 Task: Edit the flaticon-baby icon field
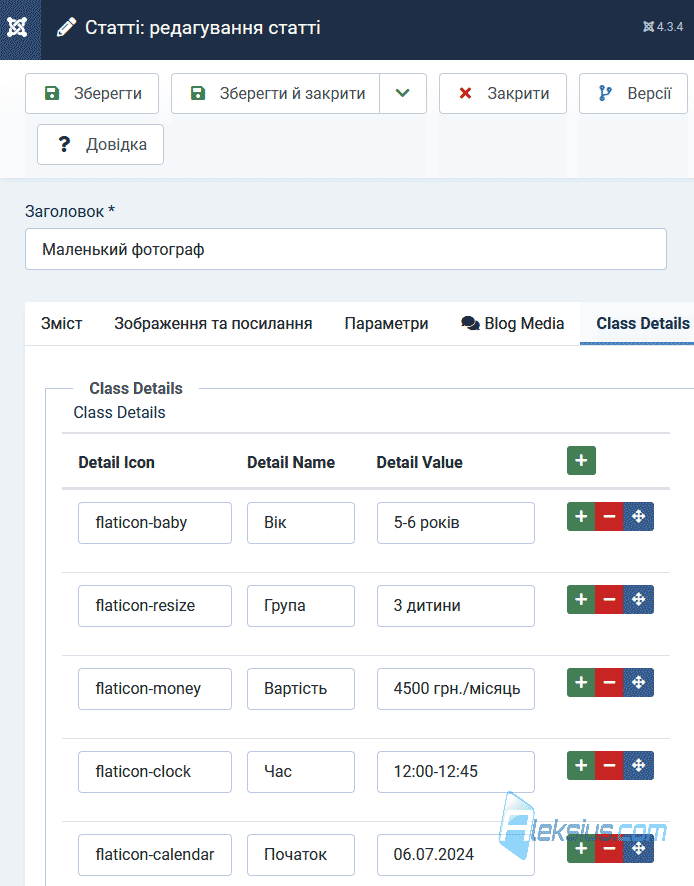(155, 523)
